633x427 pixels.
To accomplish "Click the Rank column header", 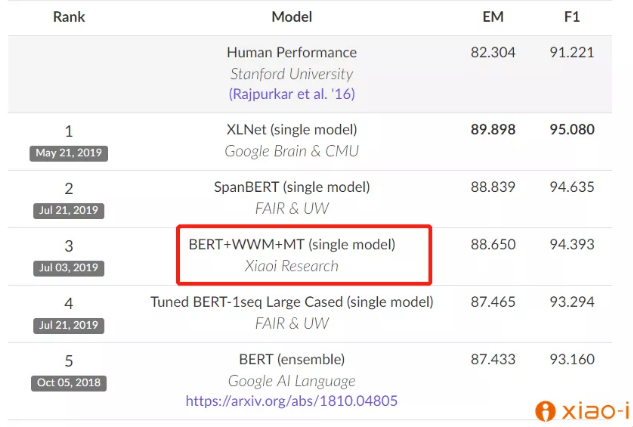I will point(69,17).
